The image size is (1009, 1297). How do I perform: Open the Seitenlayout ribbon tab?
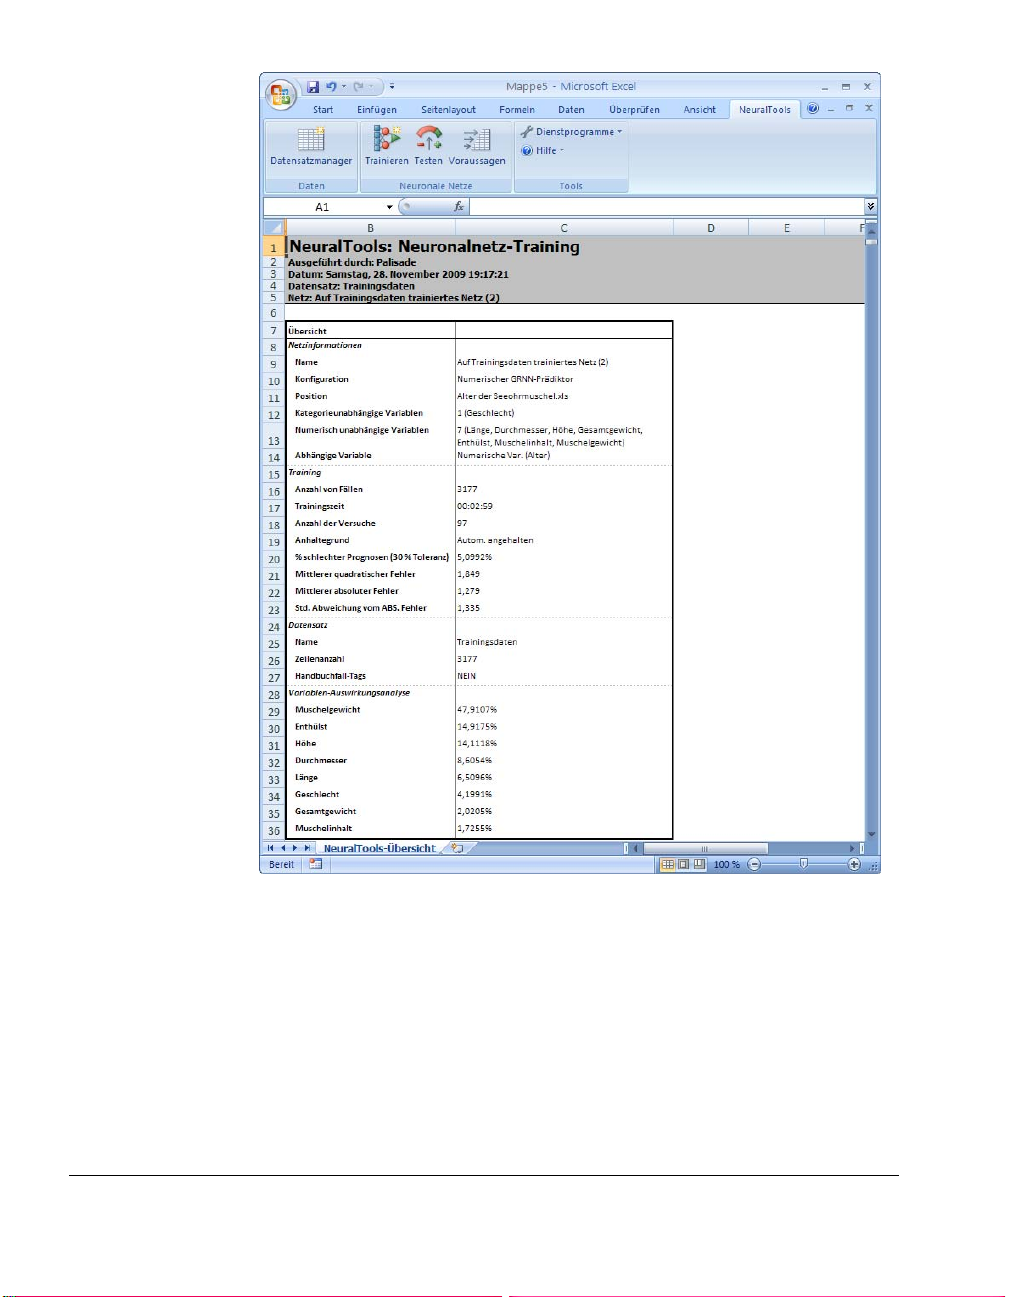click(448, 110)
